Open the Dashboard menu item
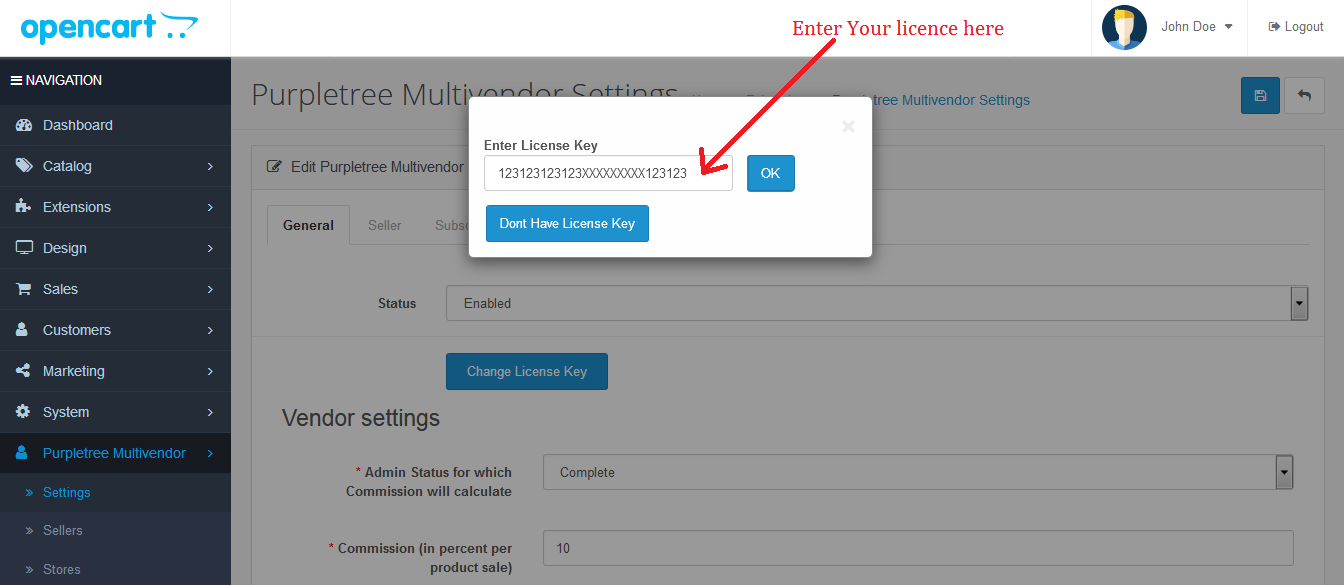The image size is (1344, 585). click(x=115, y=125)
